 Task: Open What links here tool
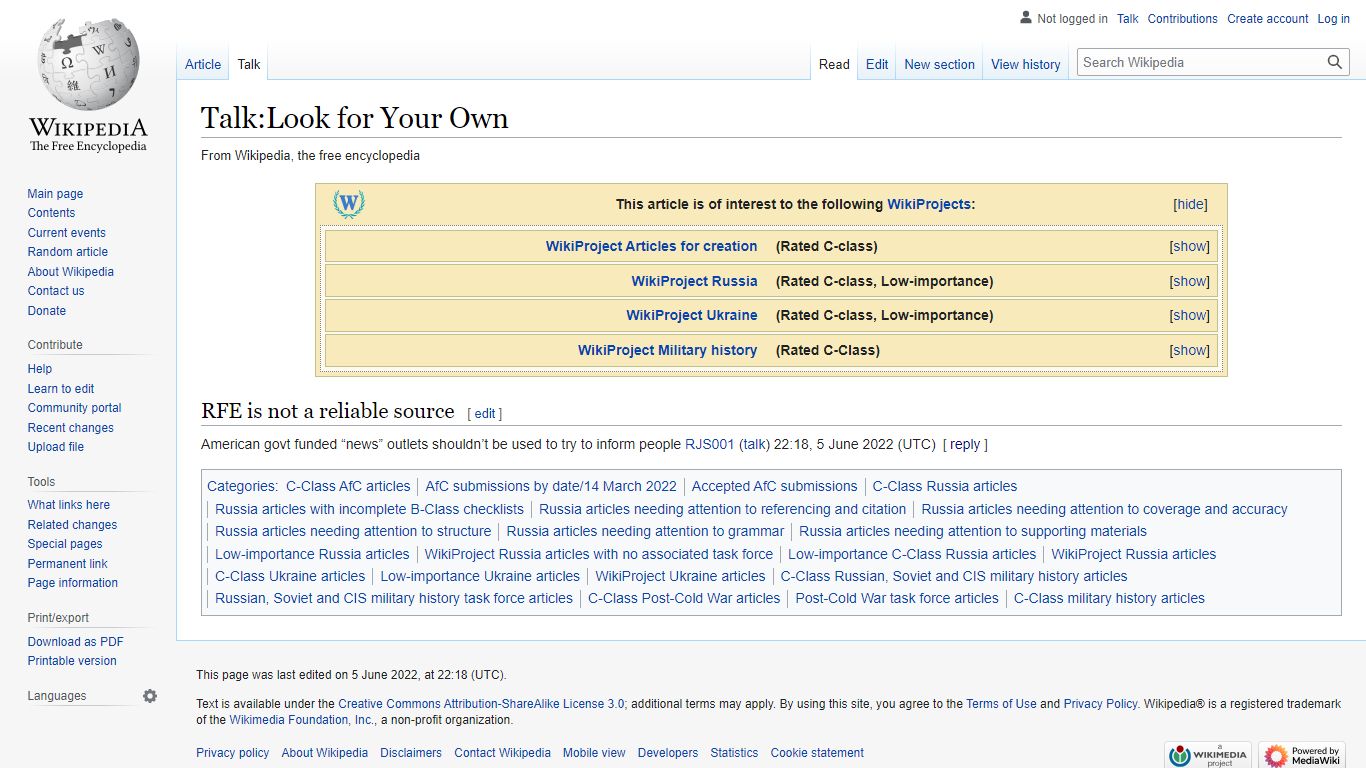(x=68, y=505)
